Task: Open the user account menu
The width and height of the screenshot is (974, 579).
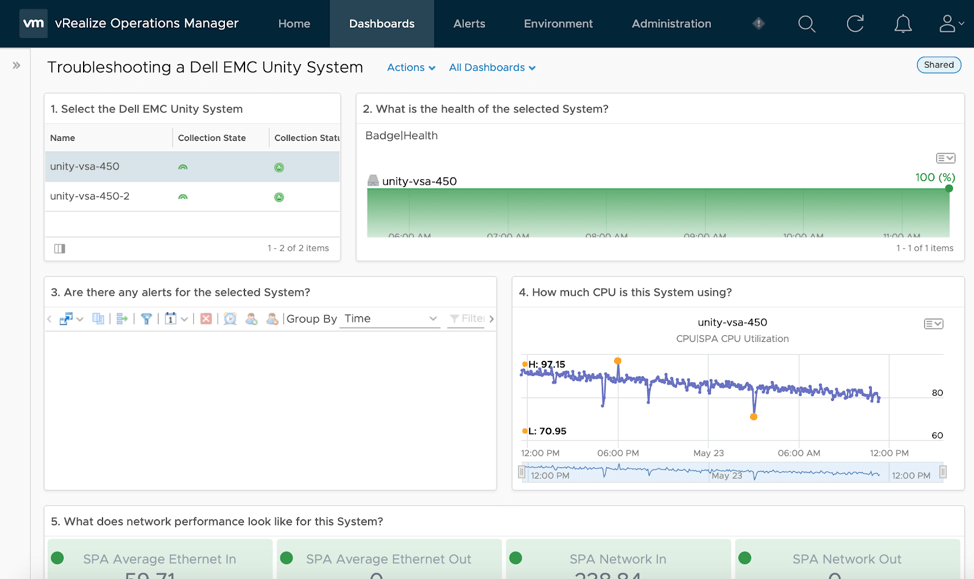Action: 950,24
